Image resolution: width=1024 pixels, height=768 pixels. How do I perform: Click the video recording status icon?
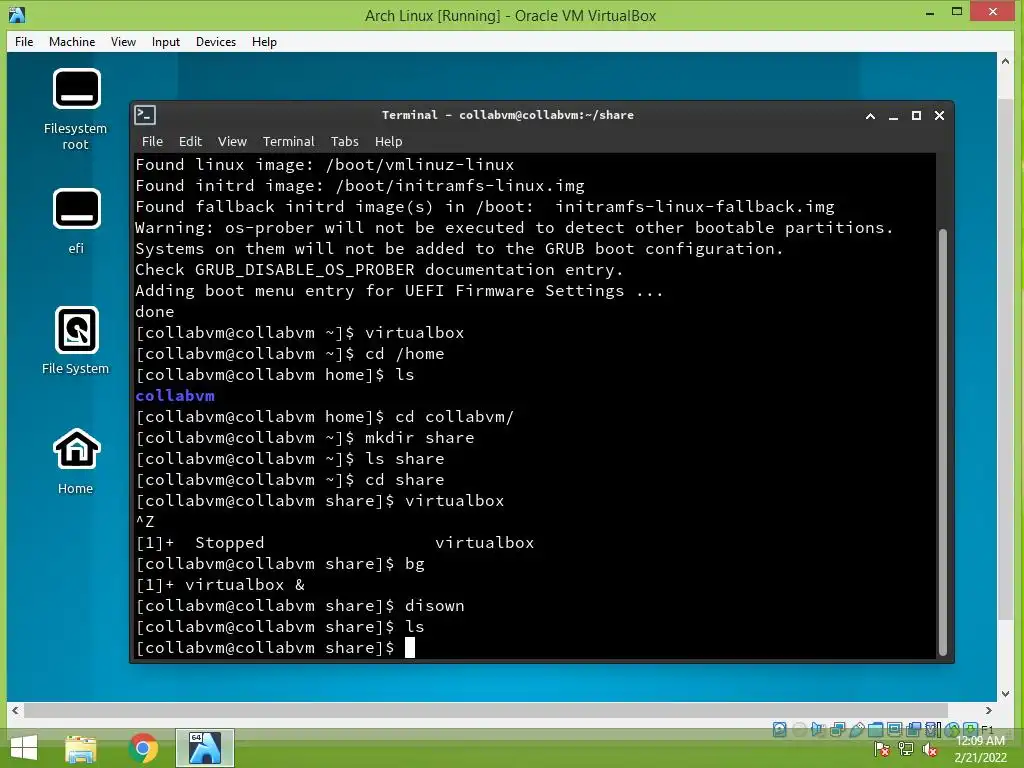[914, 729]
